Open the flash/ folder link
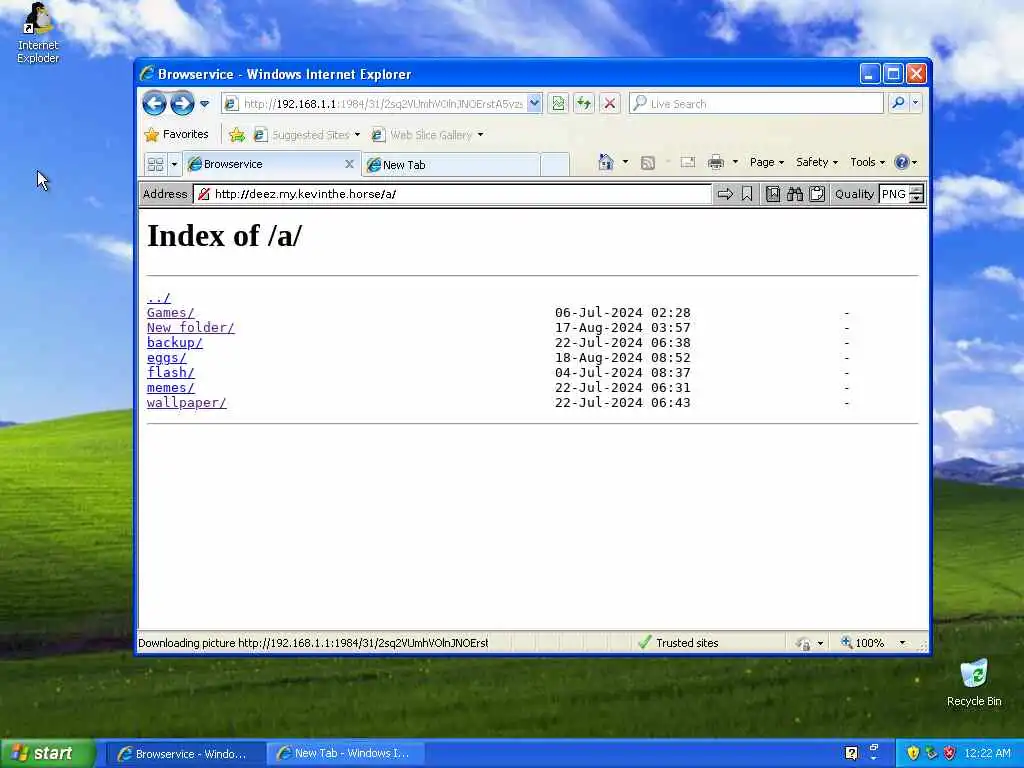The height and width of the screenshot is (768, 1024). pos(170,373)
